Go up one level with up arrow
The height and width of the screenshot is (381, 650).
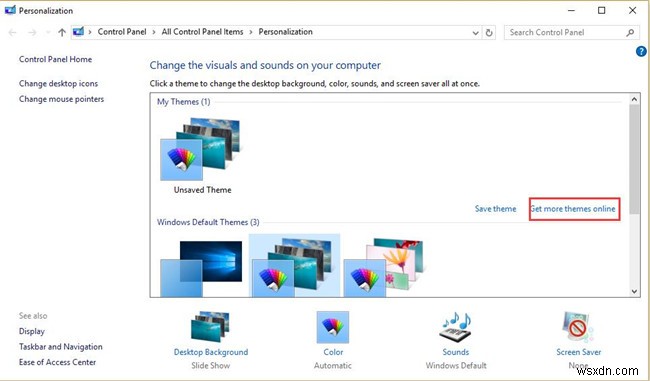click(62, 32)
